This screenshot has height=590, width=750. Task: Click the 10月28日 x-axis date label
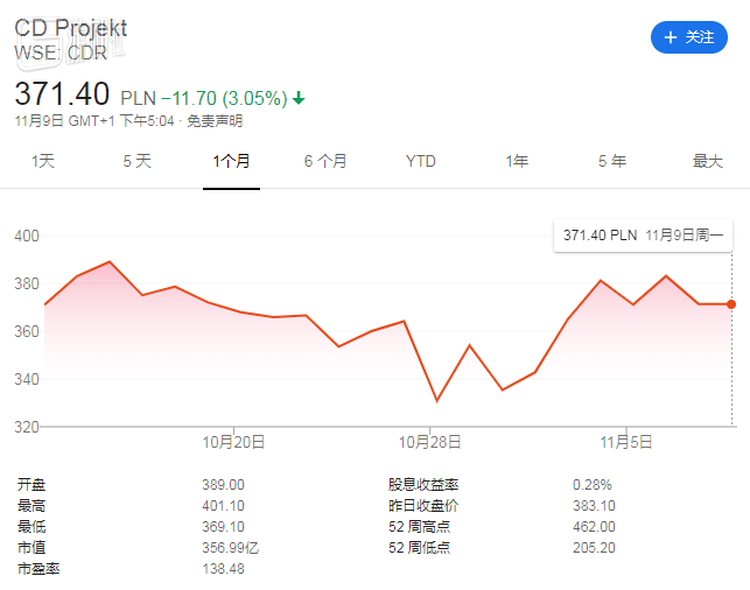pyautogui.click(x=429, y=441)
